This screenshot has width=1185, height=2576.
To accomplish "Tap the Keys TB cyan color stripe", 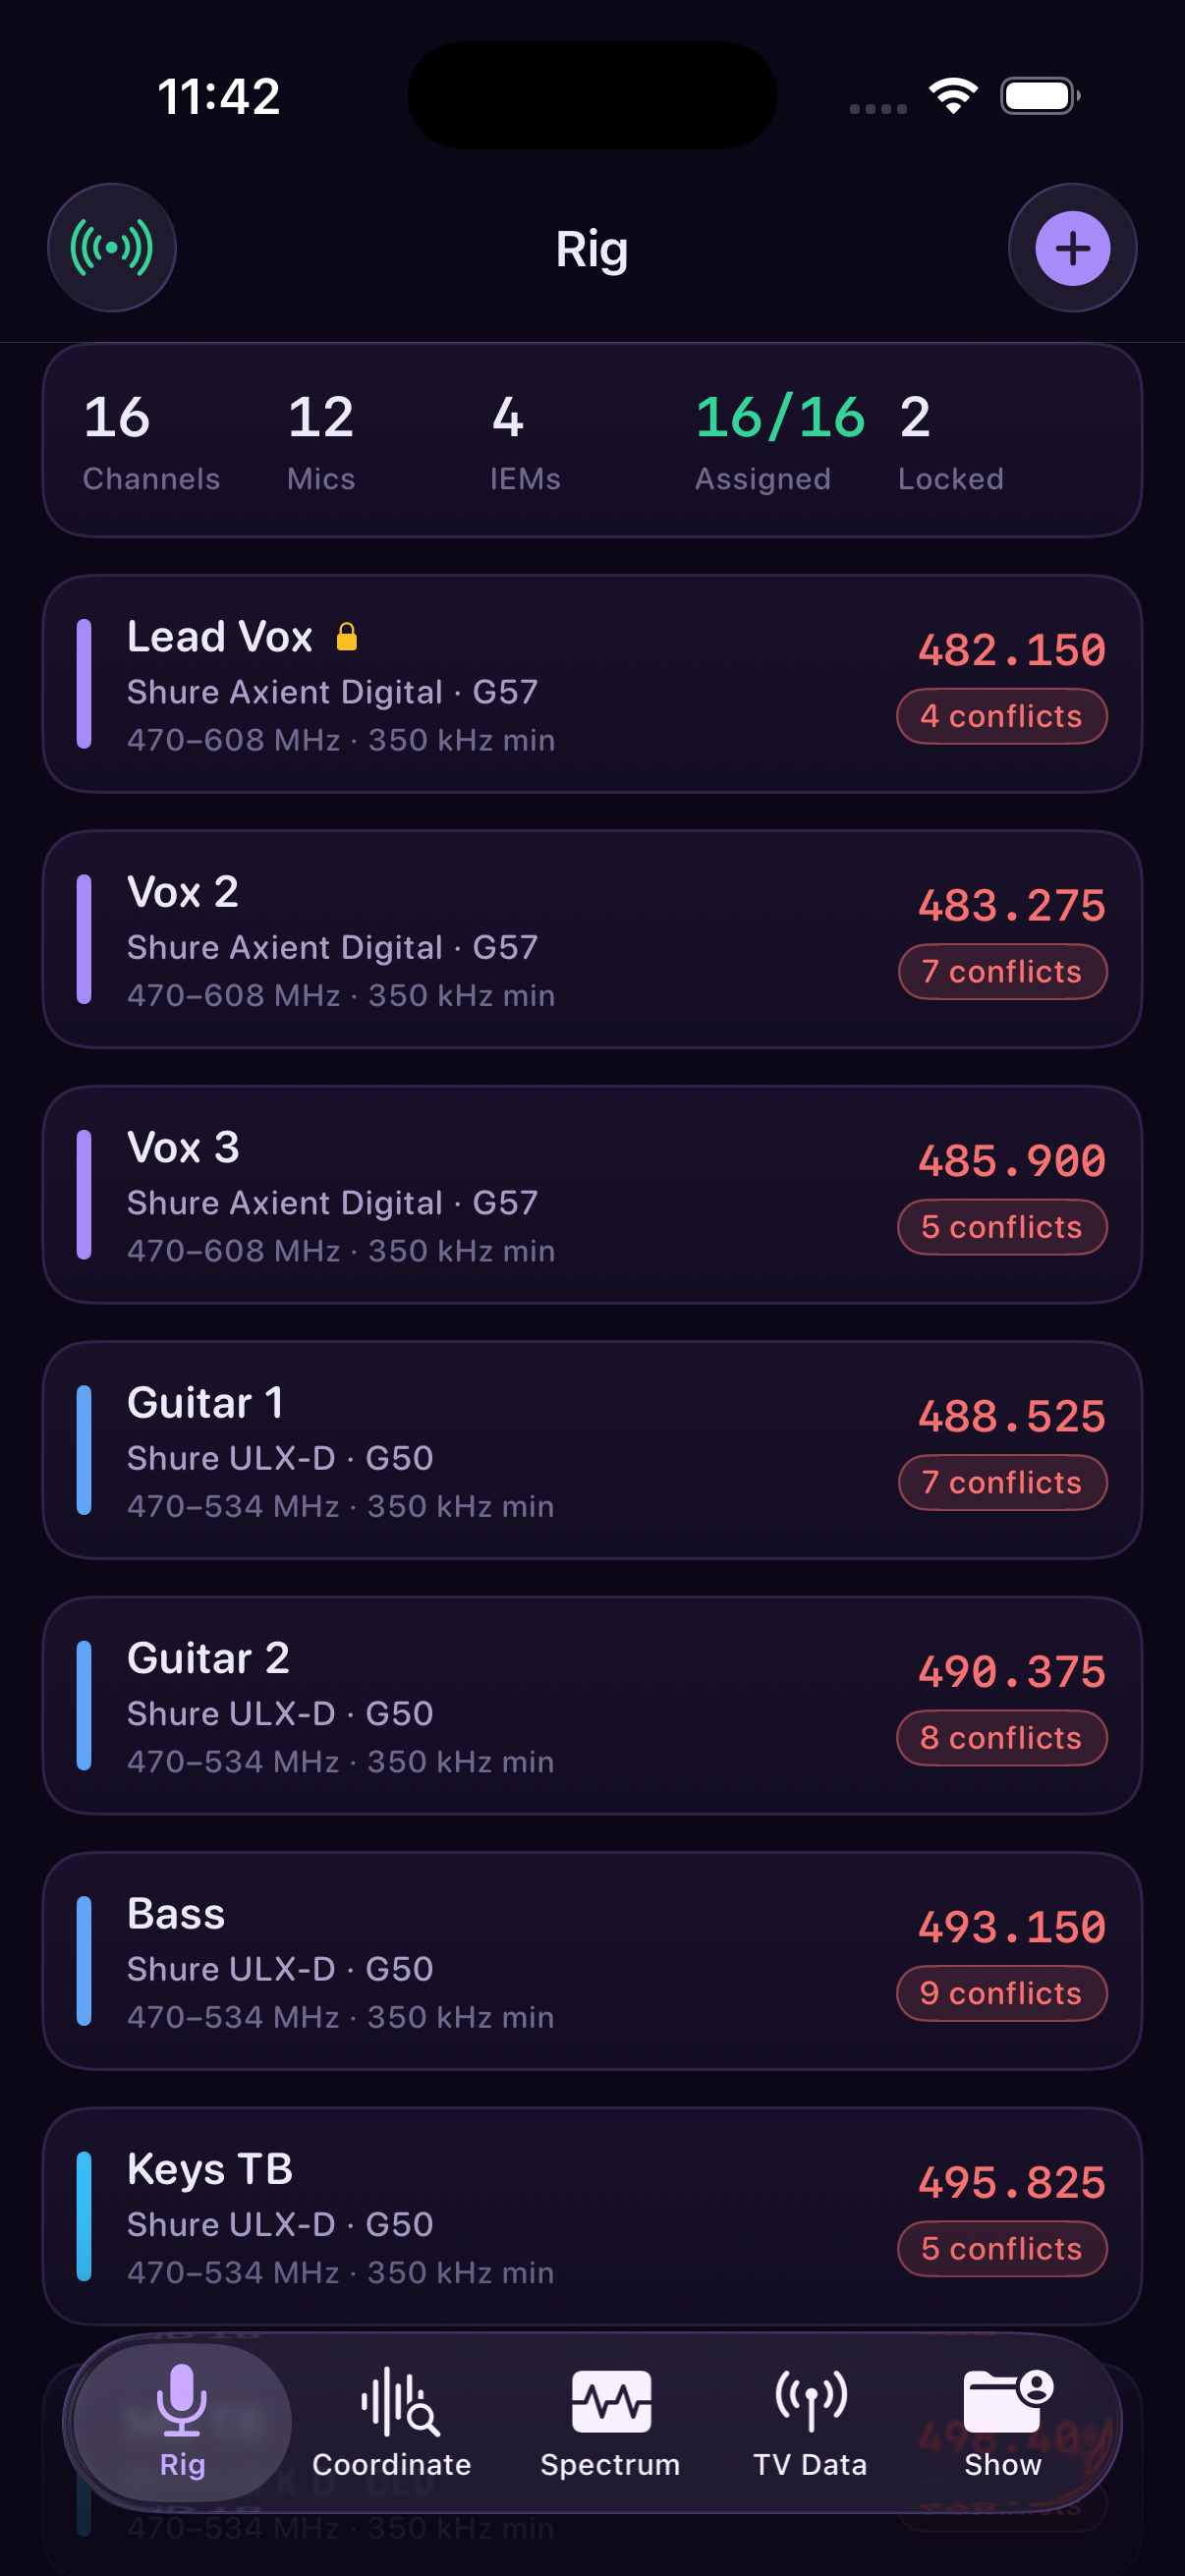I will [x=84, y=2216].
